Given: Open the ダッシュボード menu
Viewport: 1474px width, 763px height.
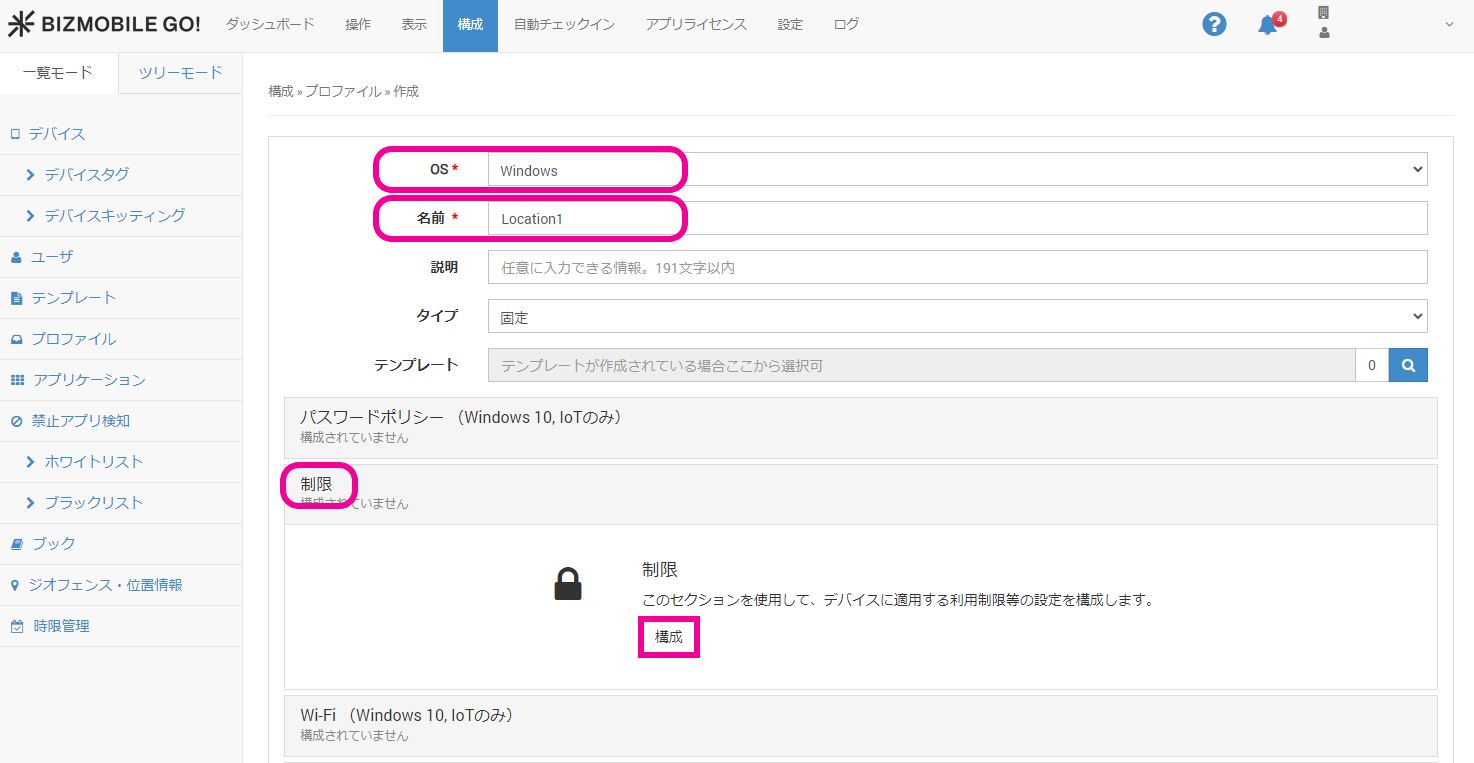Looking at the screenshot, I should 269,25.
